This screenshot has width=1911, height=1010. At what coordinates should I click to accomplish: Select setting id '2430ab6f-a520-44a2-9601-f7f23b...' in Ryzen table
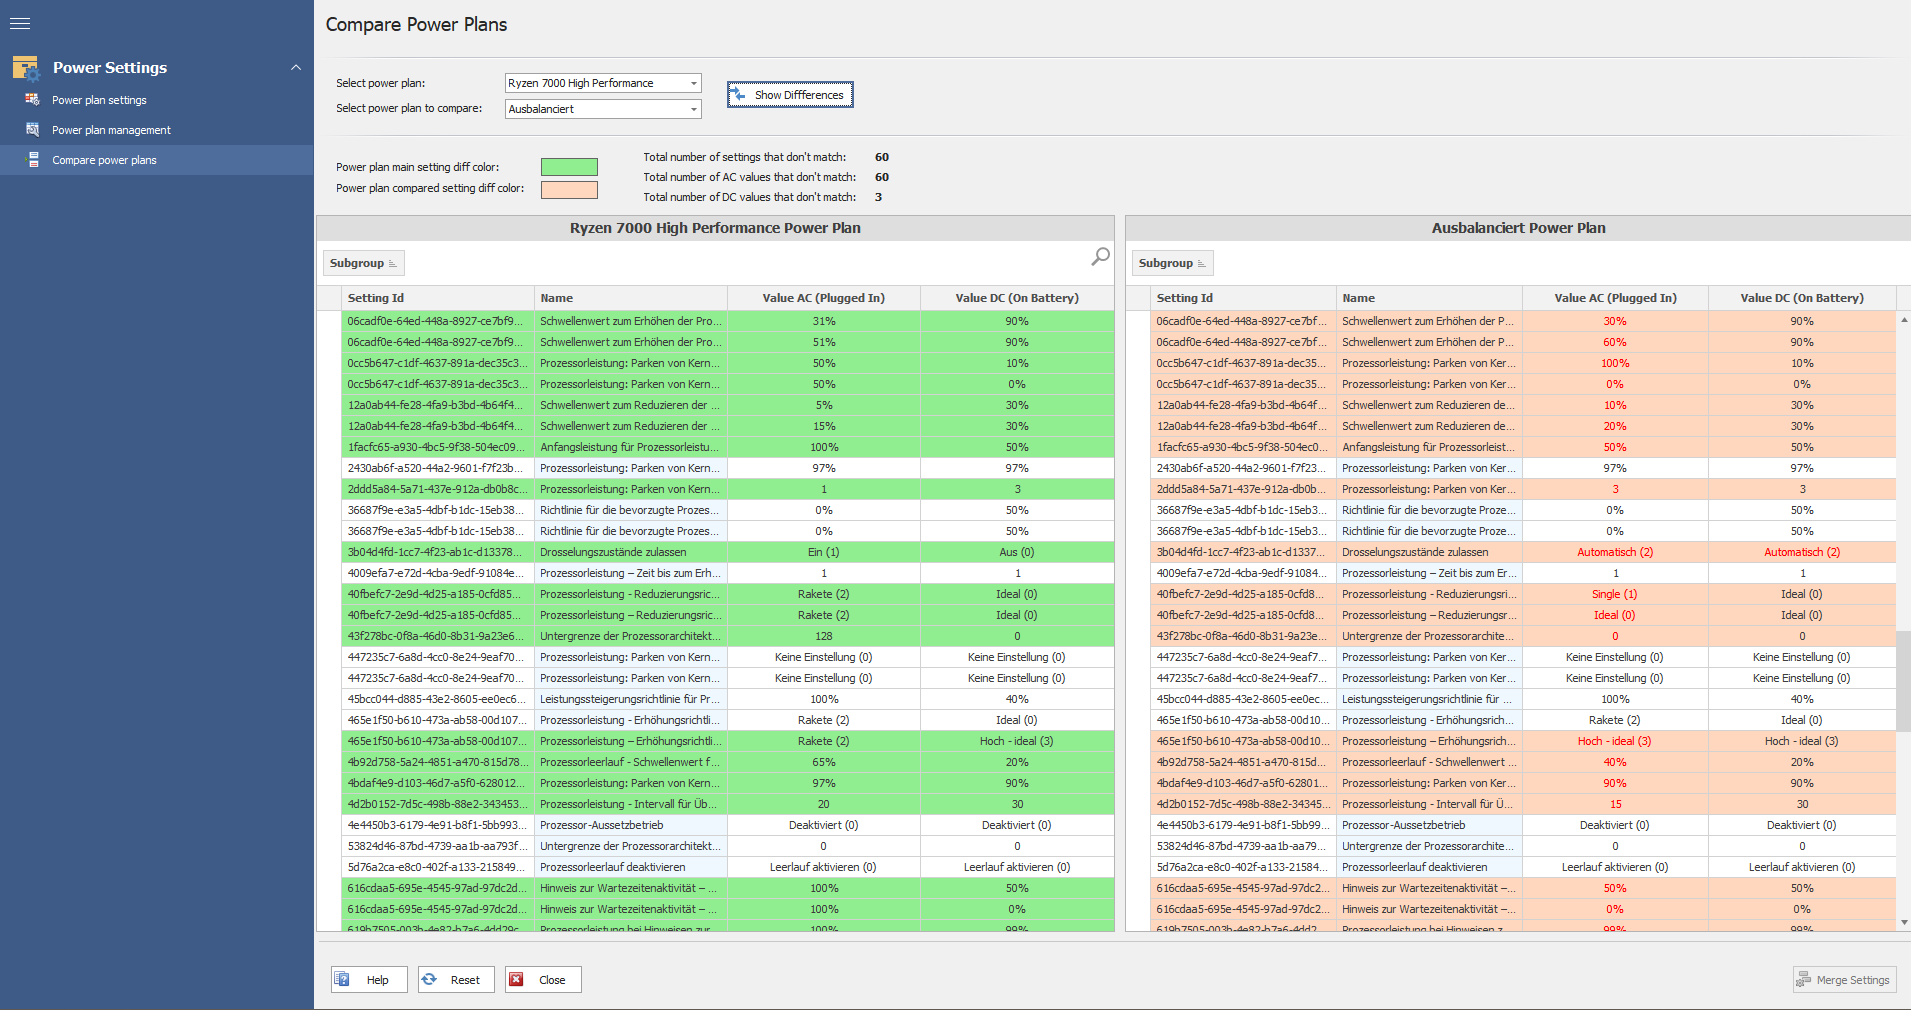438,468
